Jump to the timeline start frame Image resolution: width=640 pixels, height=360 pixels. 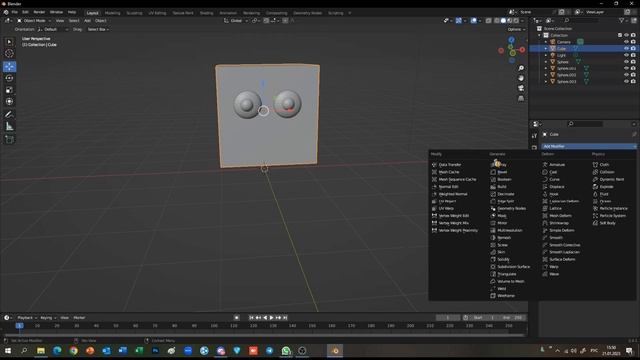coord(251,318)
